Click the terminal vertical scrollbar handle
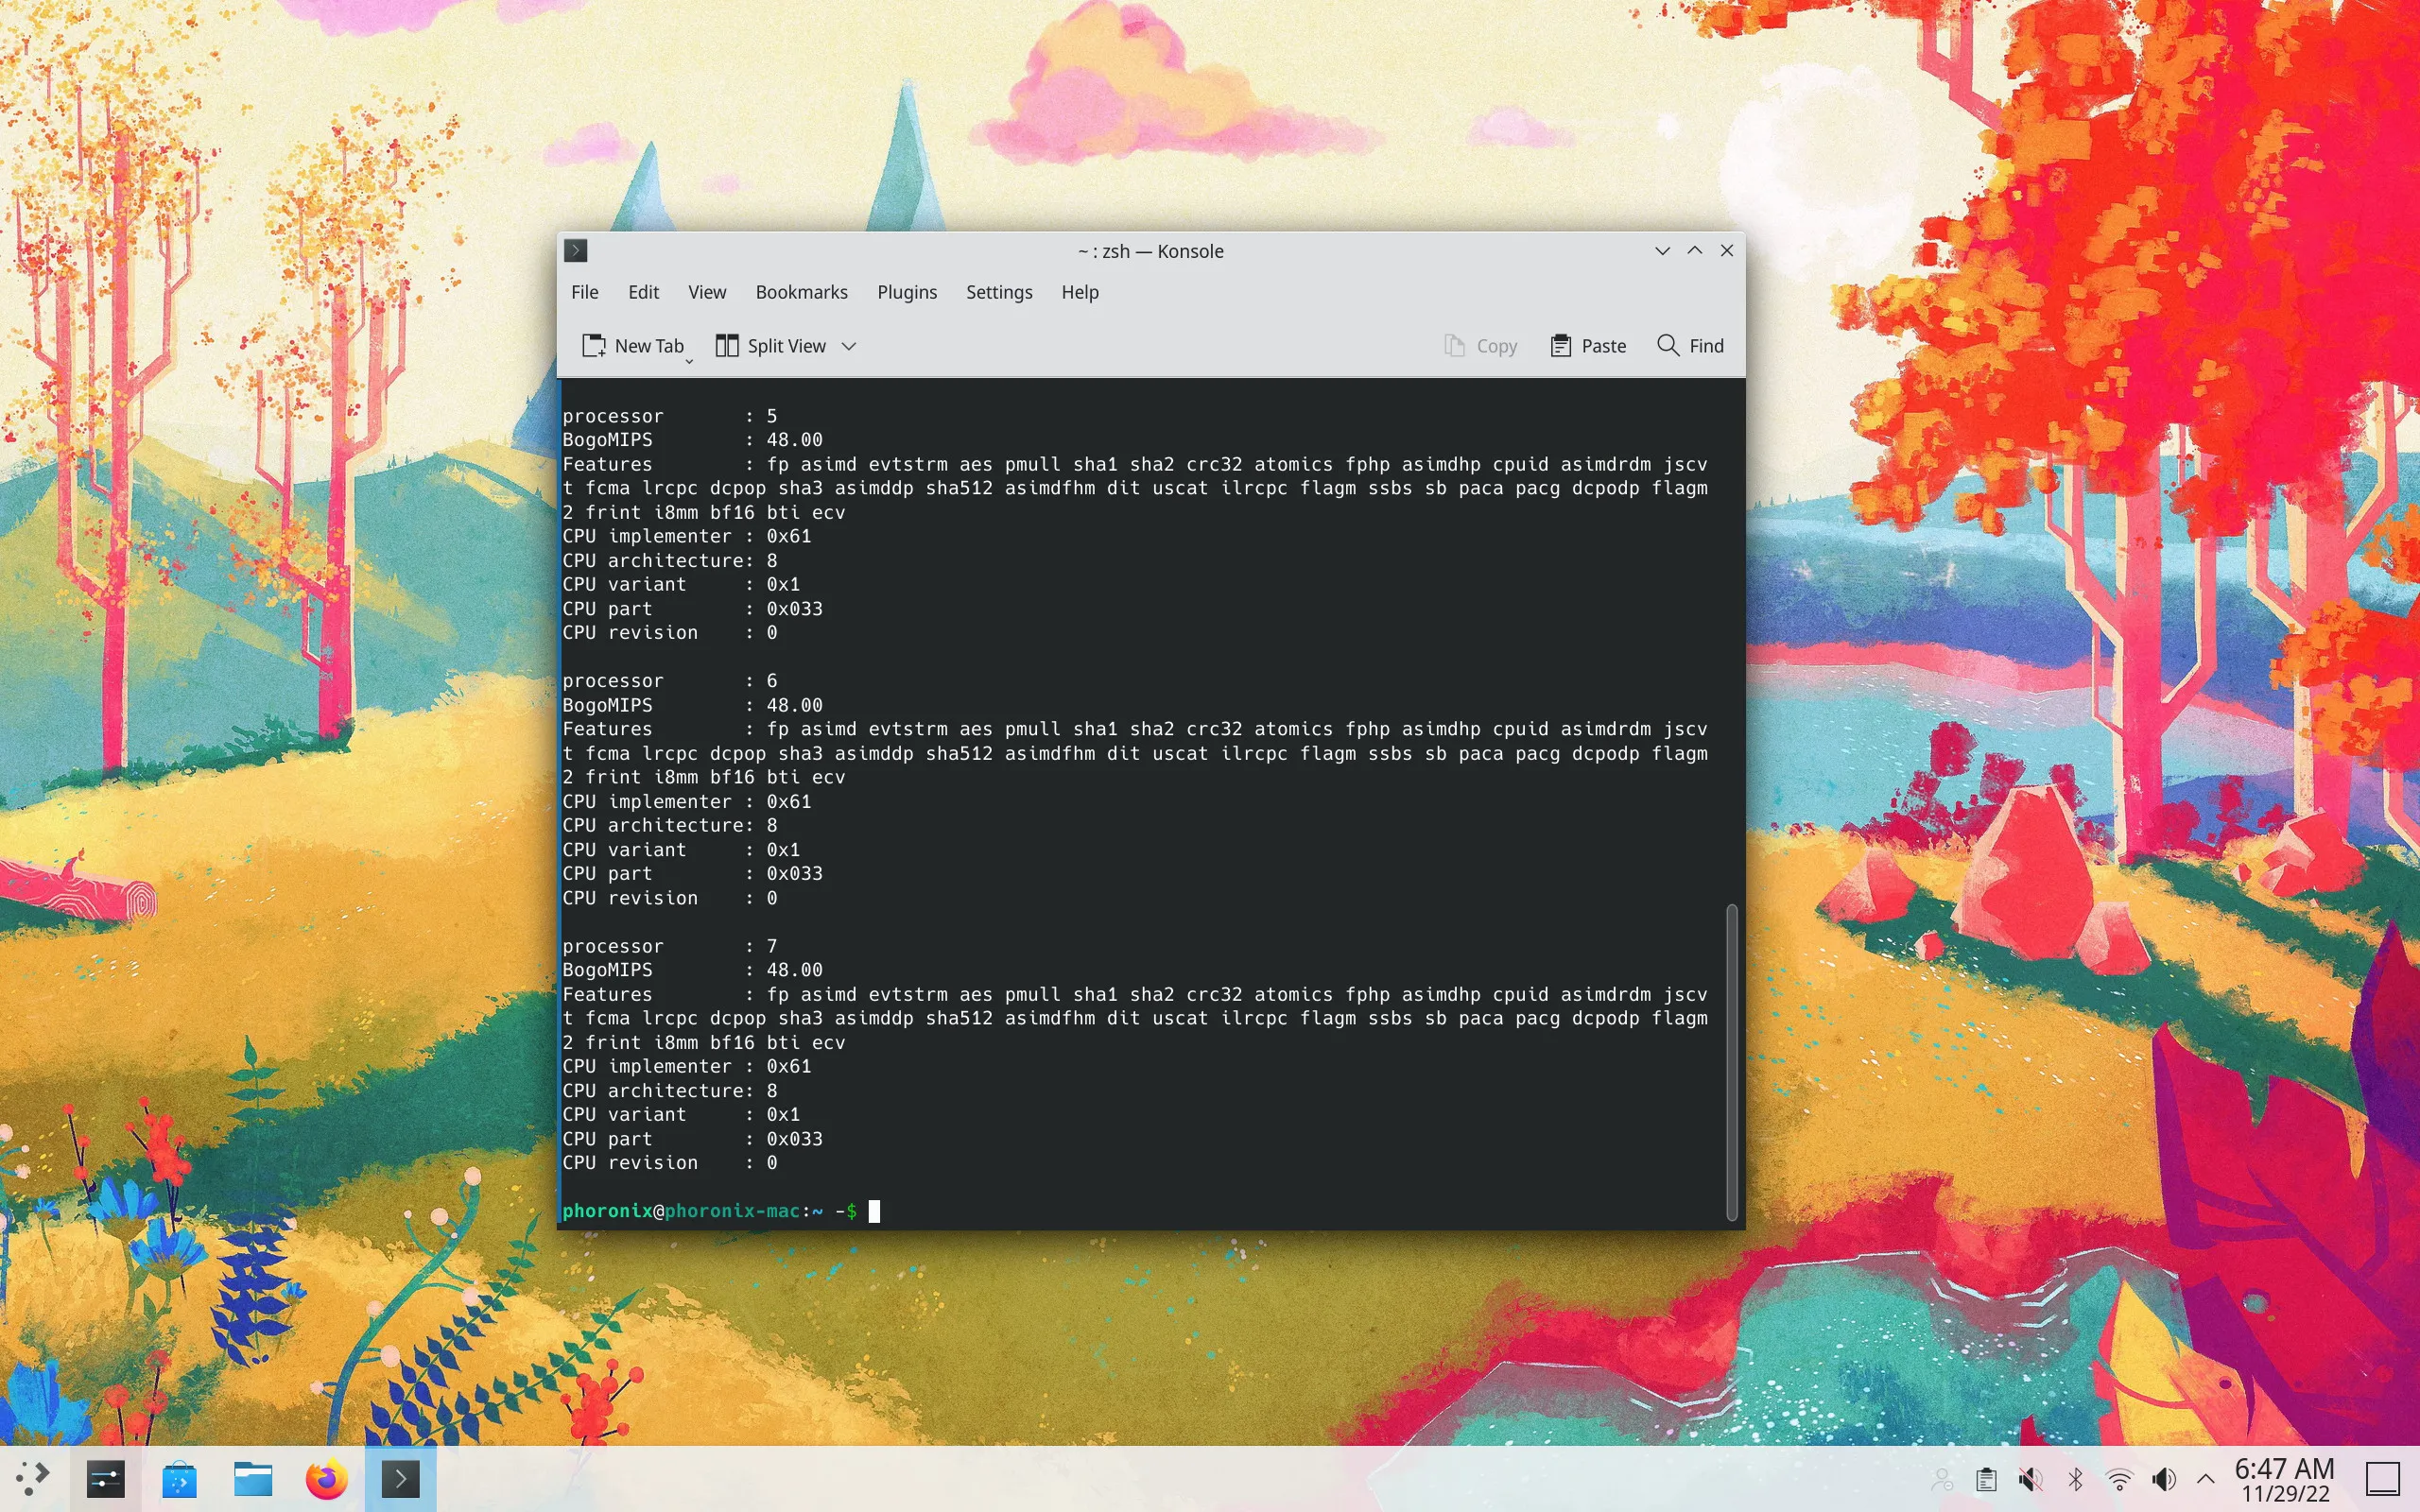2420x1512 pixels. point(1732,1062)
